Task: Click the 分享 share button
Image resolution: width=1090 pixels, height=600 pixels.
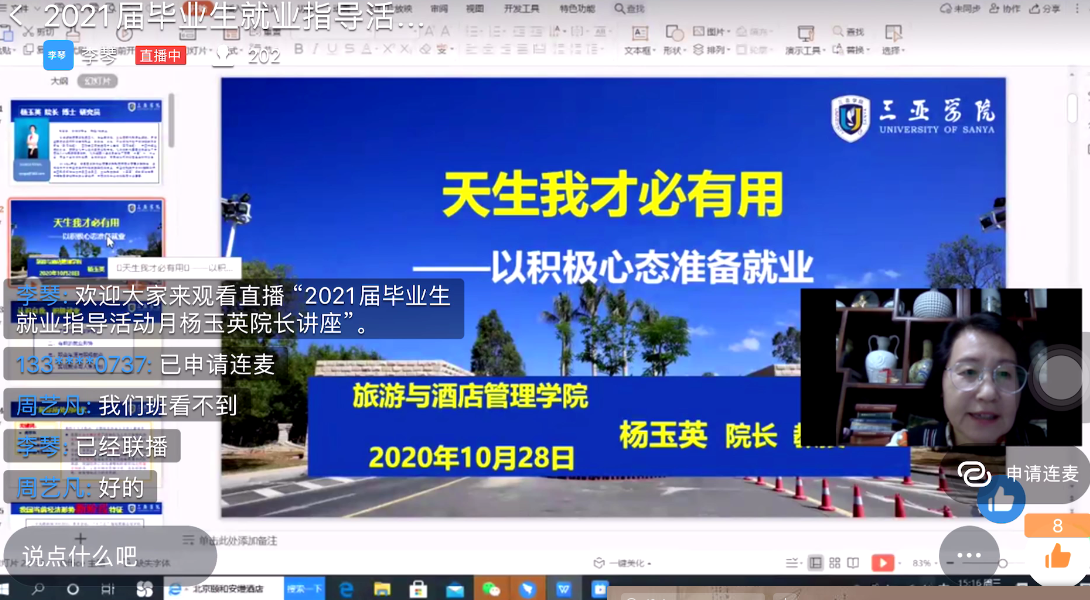Action: click(x=1045, y=8)
